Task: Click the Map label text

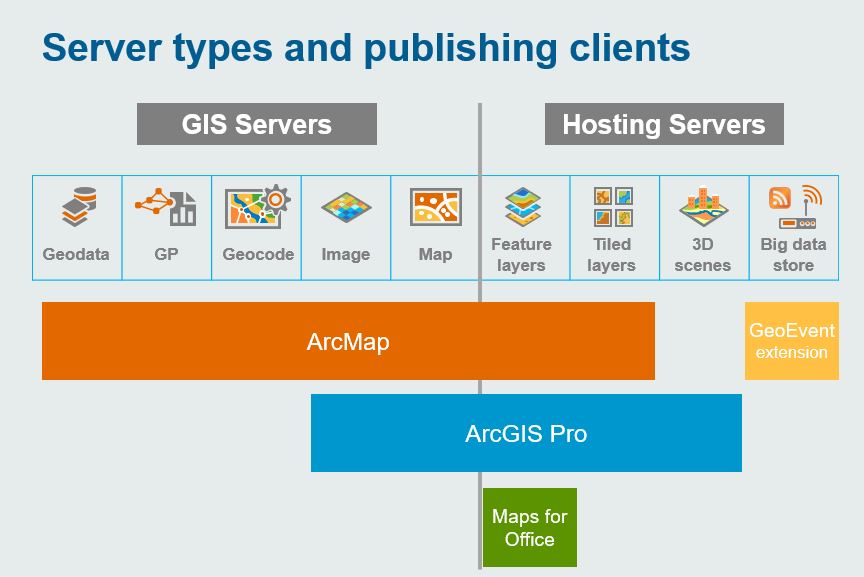Action: coord(435,255)
